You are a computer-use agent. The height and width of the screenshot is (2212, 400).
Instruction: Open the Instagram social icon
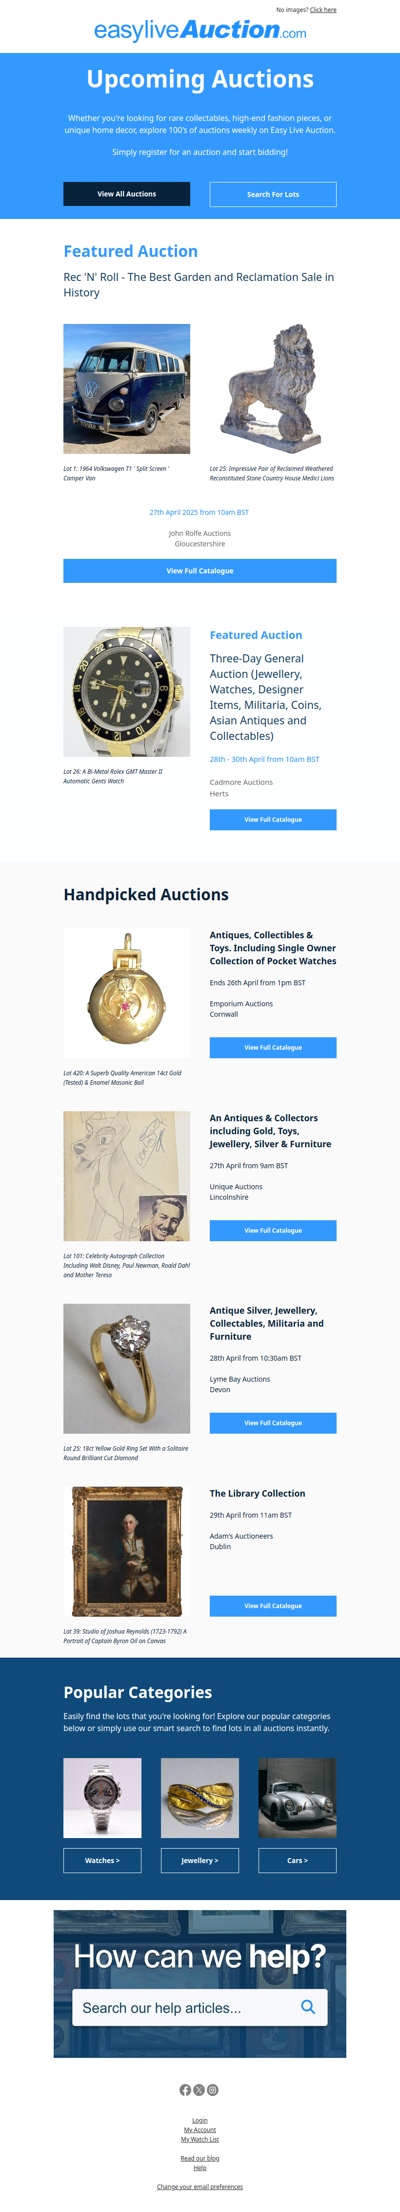point(213,2090)
